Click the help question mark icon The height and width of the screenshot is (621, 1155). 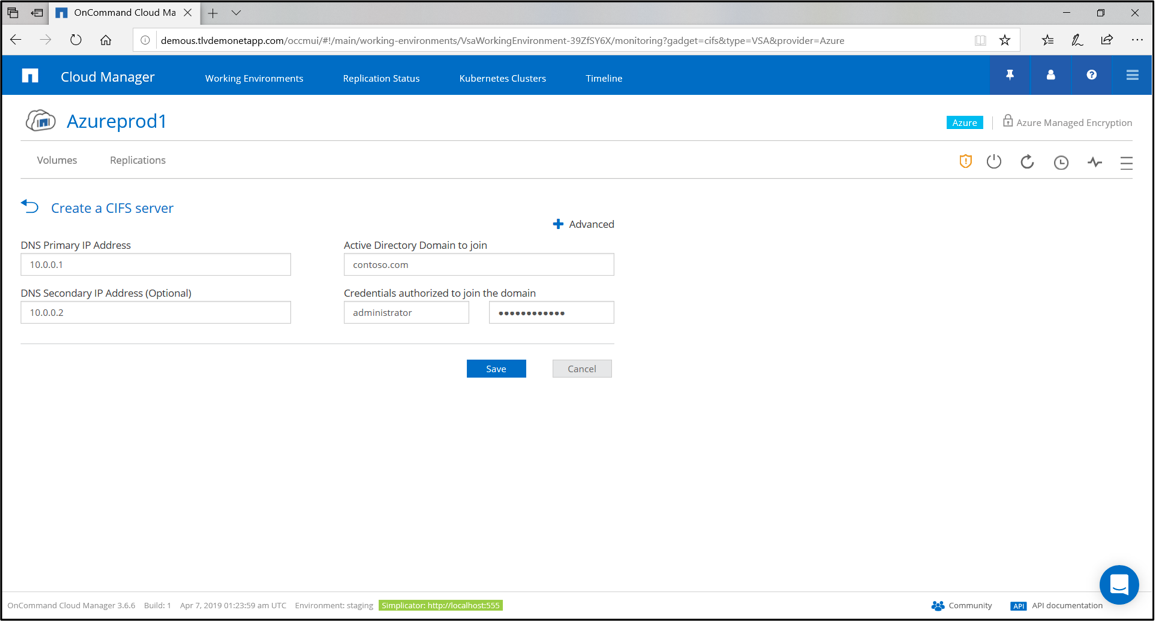tap(1092, 75)
